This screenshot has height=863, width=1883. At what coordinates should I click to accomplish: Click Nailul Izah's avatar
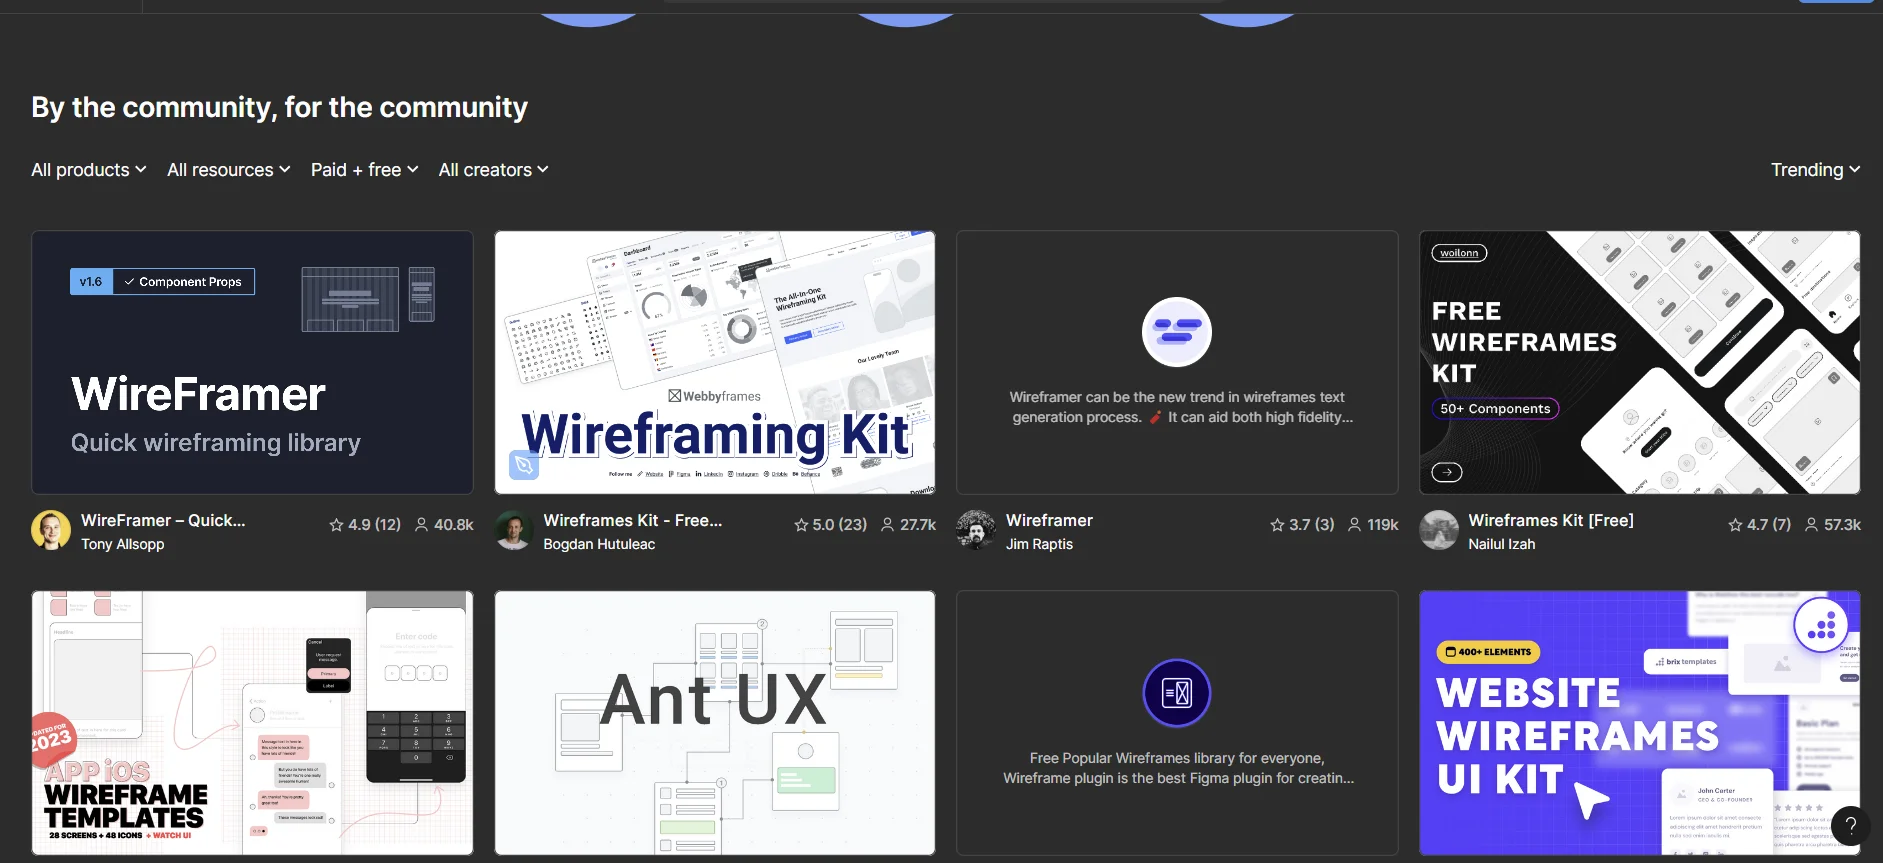(1439, 530)
